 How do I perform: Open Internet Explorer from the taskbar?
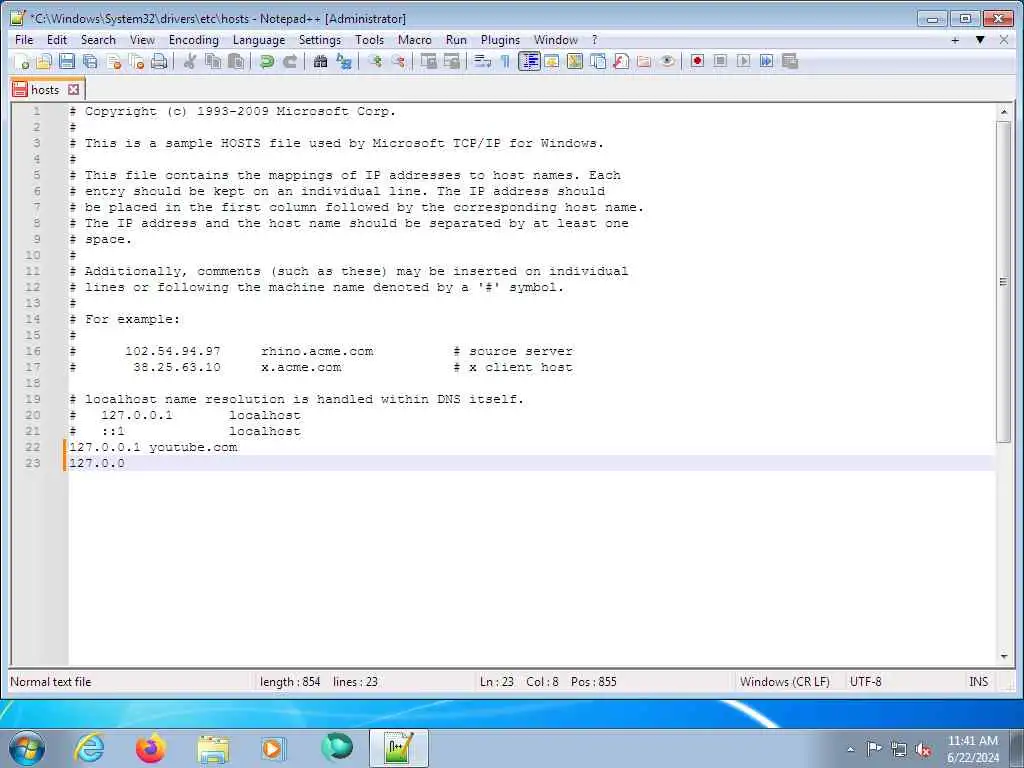tap(89, 748)
